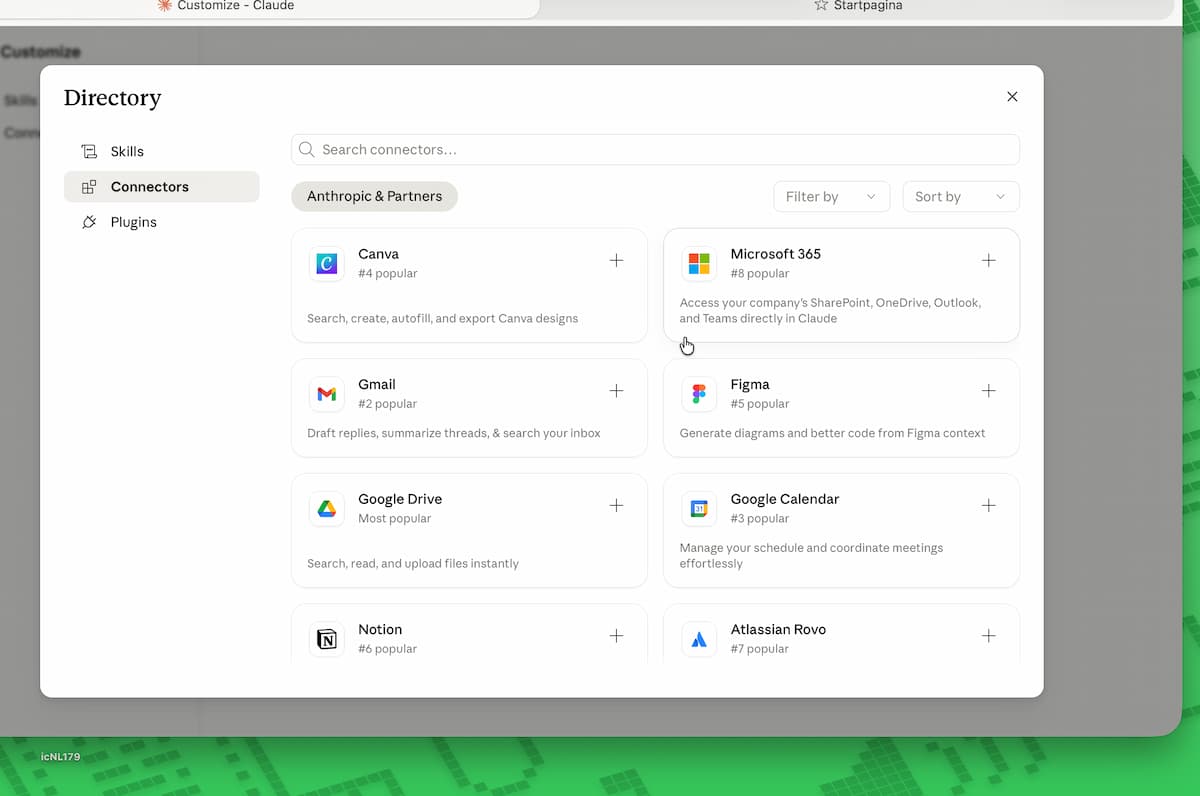
Task: Click the Google Drive logo icon
Action: point(327,509)
